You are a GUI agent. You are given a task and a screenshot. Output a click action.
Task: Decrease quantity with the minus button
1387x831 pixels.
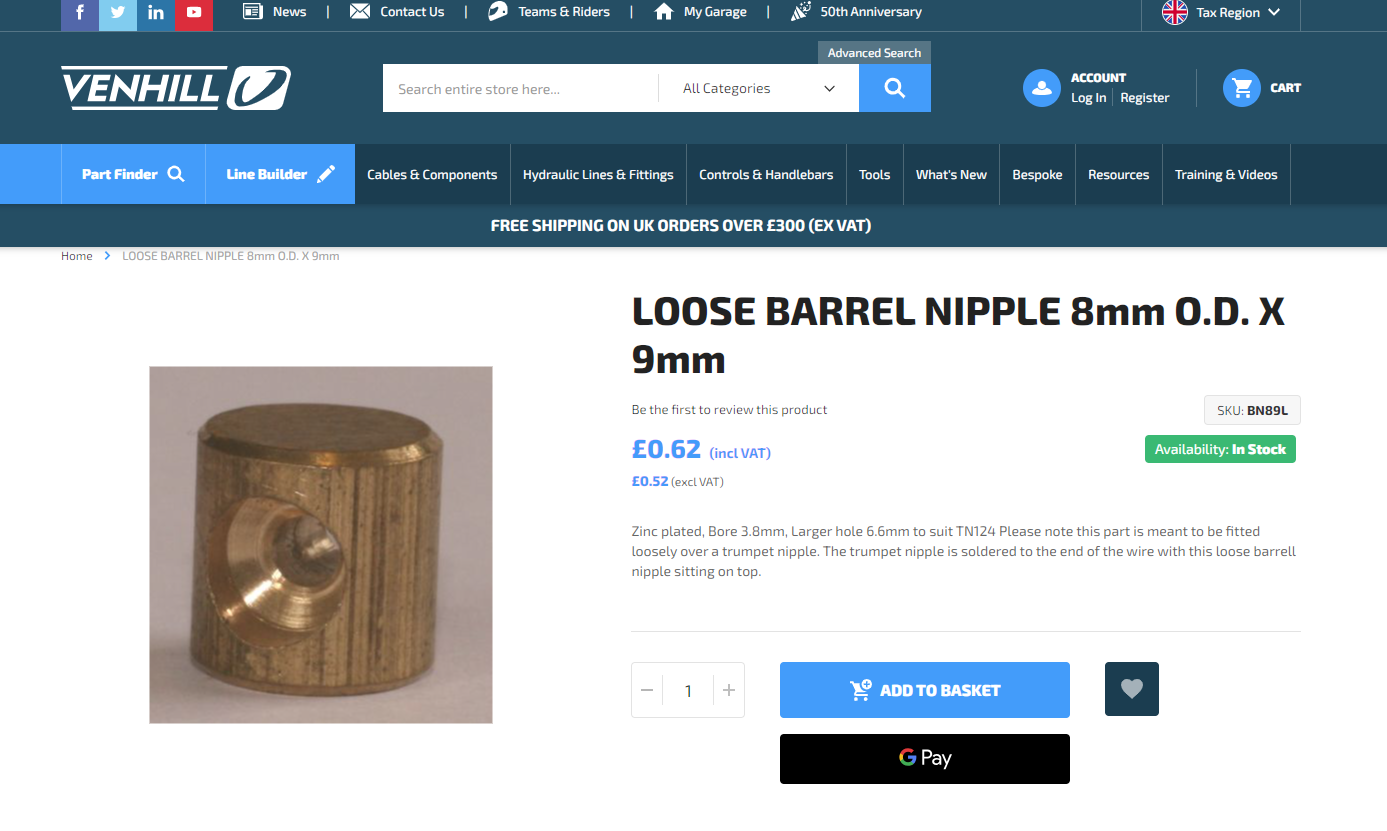point(647,690)
